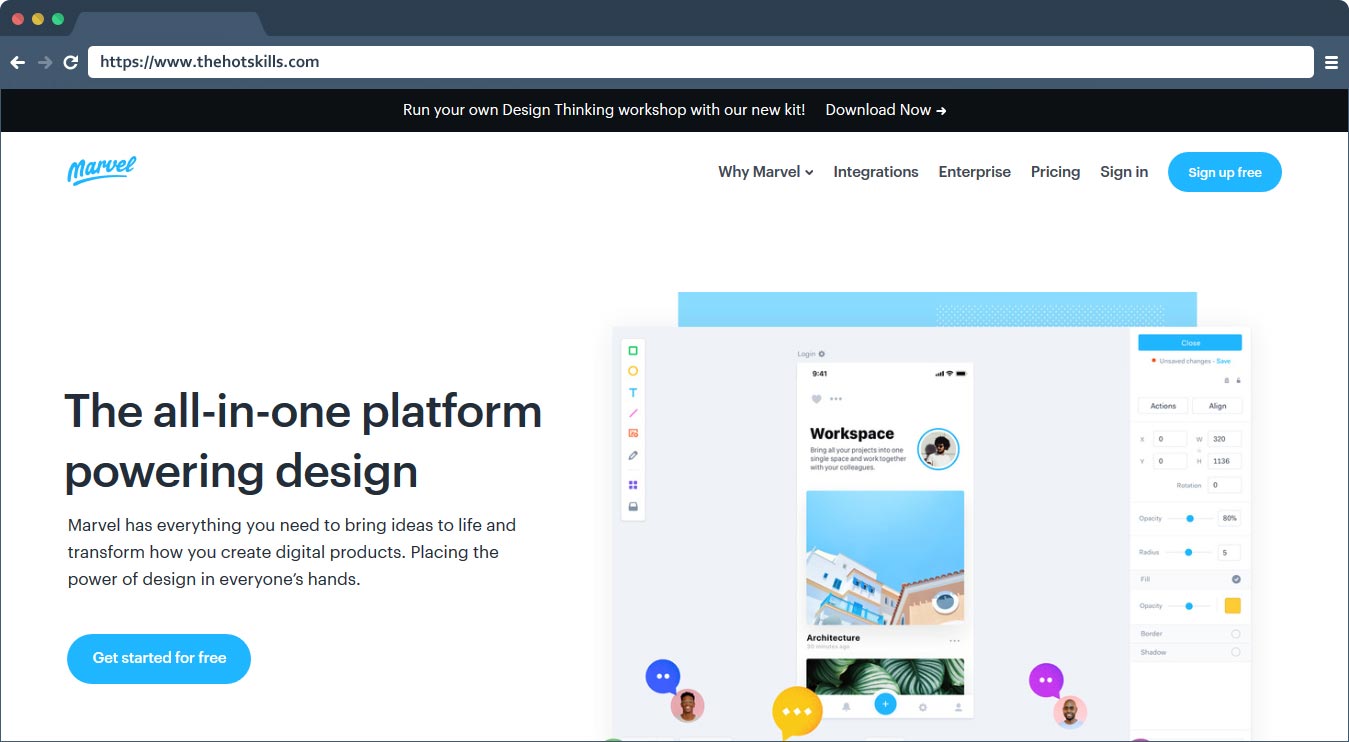Open the yellow fill color swatch

[x=1233, y=606]
